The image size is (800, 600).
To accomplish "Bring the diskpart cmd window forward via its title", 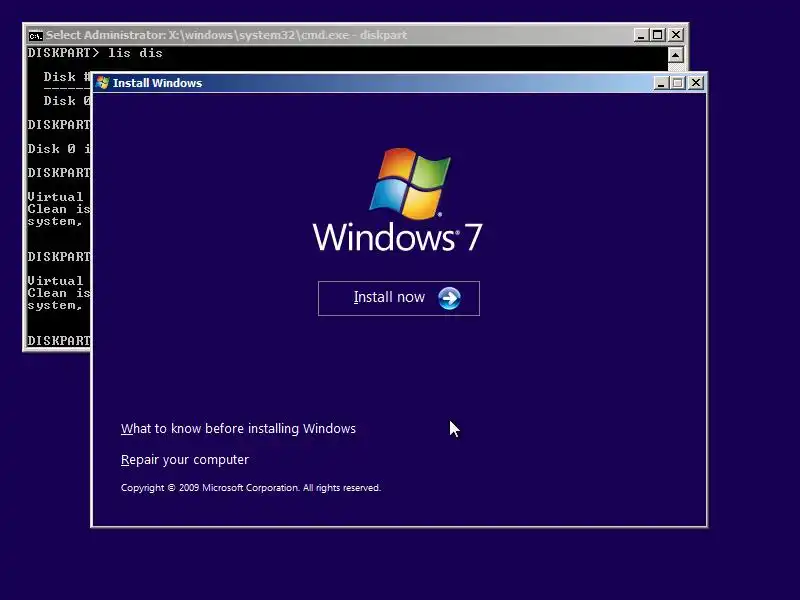I will (226, 35).
